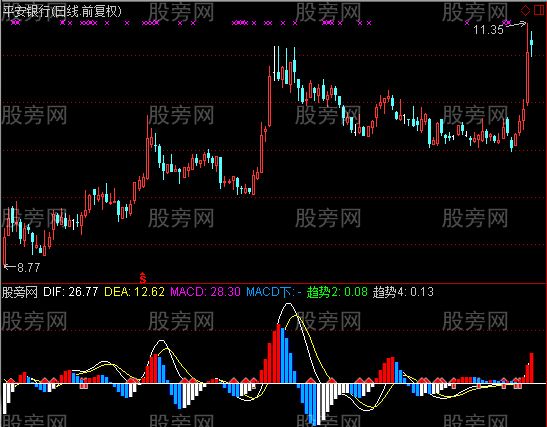Image resolution: width=547 pixels, height=427 pixels.
Task: Click the 趋势4: 0.13 value
Action: point(403,292)
